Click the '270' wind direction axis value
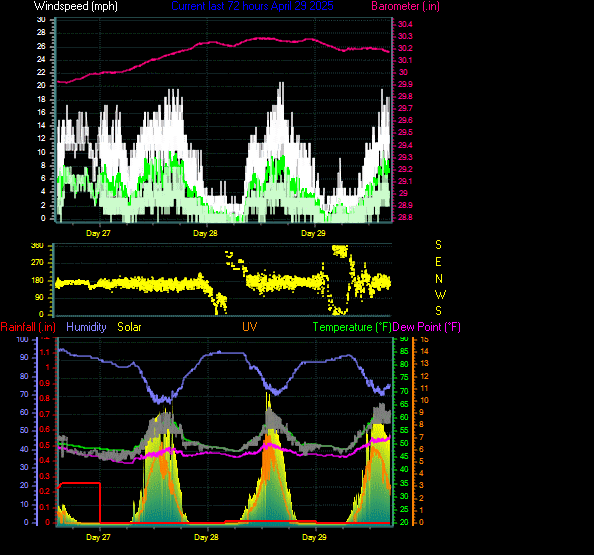Screen dimensions: 594x555 click(x=37, y=262)
